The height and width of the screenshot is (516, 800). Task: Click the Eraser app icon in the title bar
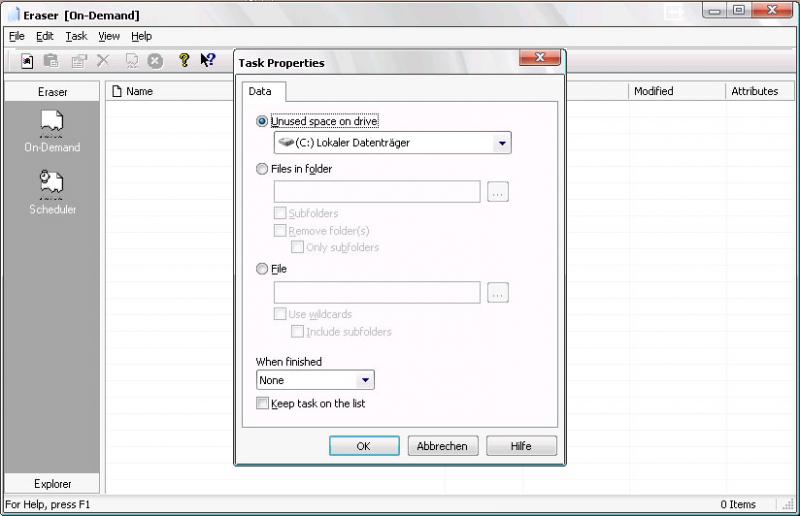pyautogui.click(x=14, y=14)
